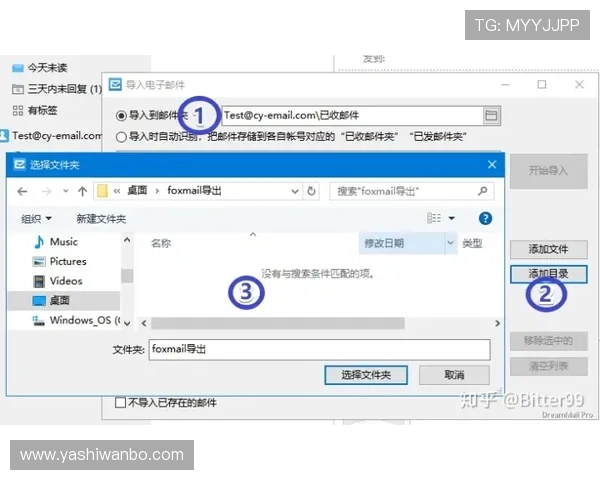This screenshot has height=480, width=600.
Task: Click the 文件夹 name input field
Action: tap(320, 349)
